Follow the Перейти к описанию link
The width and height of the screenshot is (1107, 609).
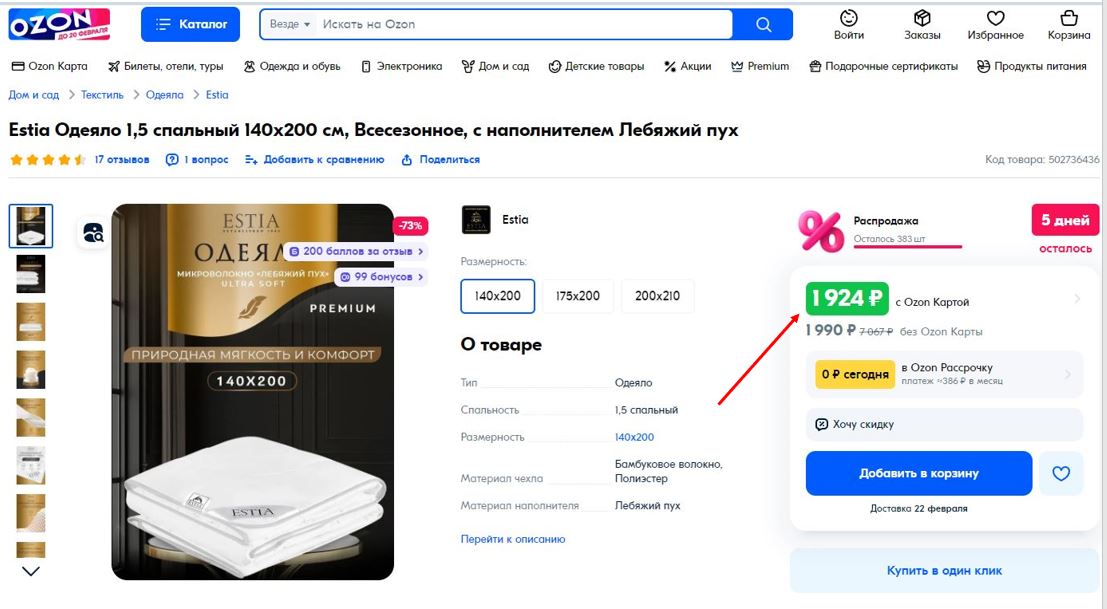(x=513, y=539)
